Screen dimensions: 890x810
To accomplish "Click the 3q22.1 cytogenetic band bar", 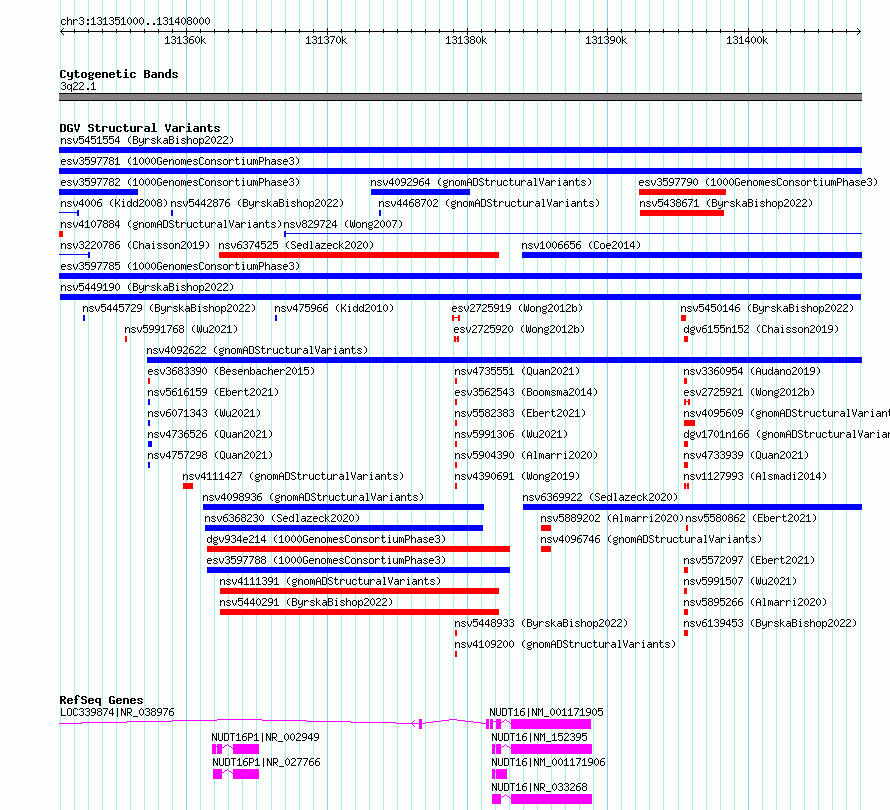I will click(460, 97).
